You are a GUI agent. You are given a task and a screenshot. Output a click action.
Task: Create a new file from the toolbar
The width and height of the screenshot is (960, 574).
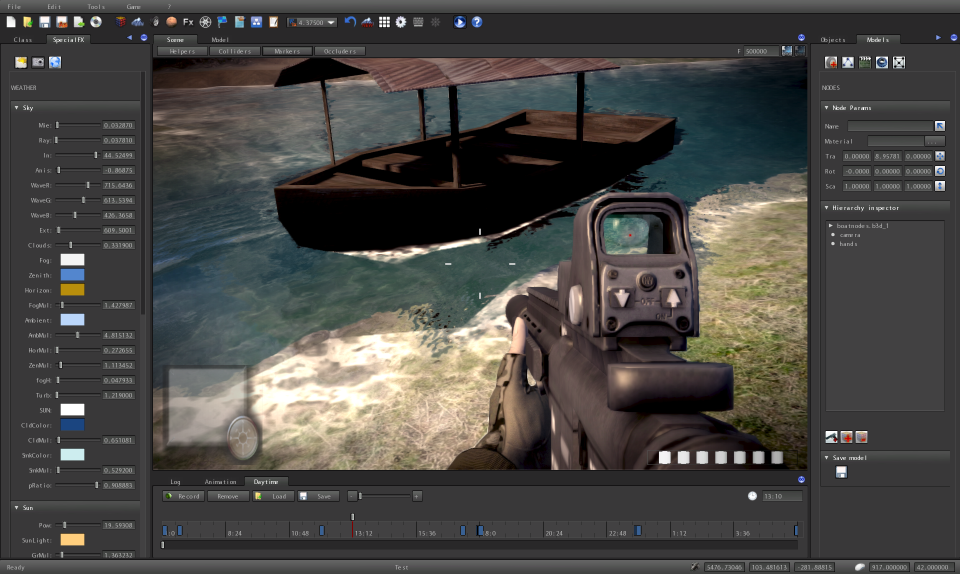click(11, 22)
